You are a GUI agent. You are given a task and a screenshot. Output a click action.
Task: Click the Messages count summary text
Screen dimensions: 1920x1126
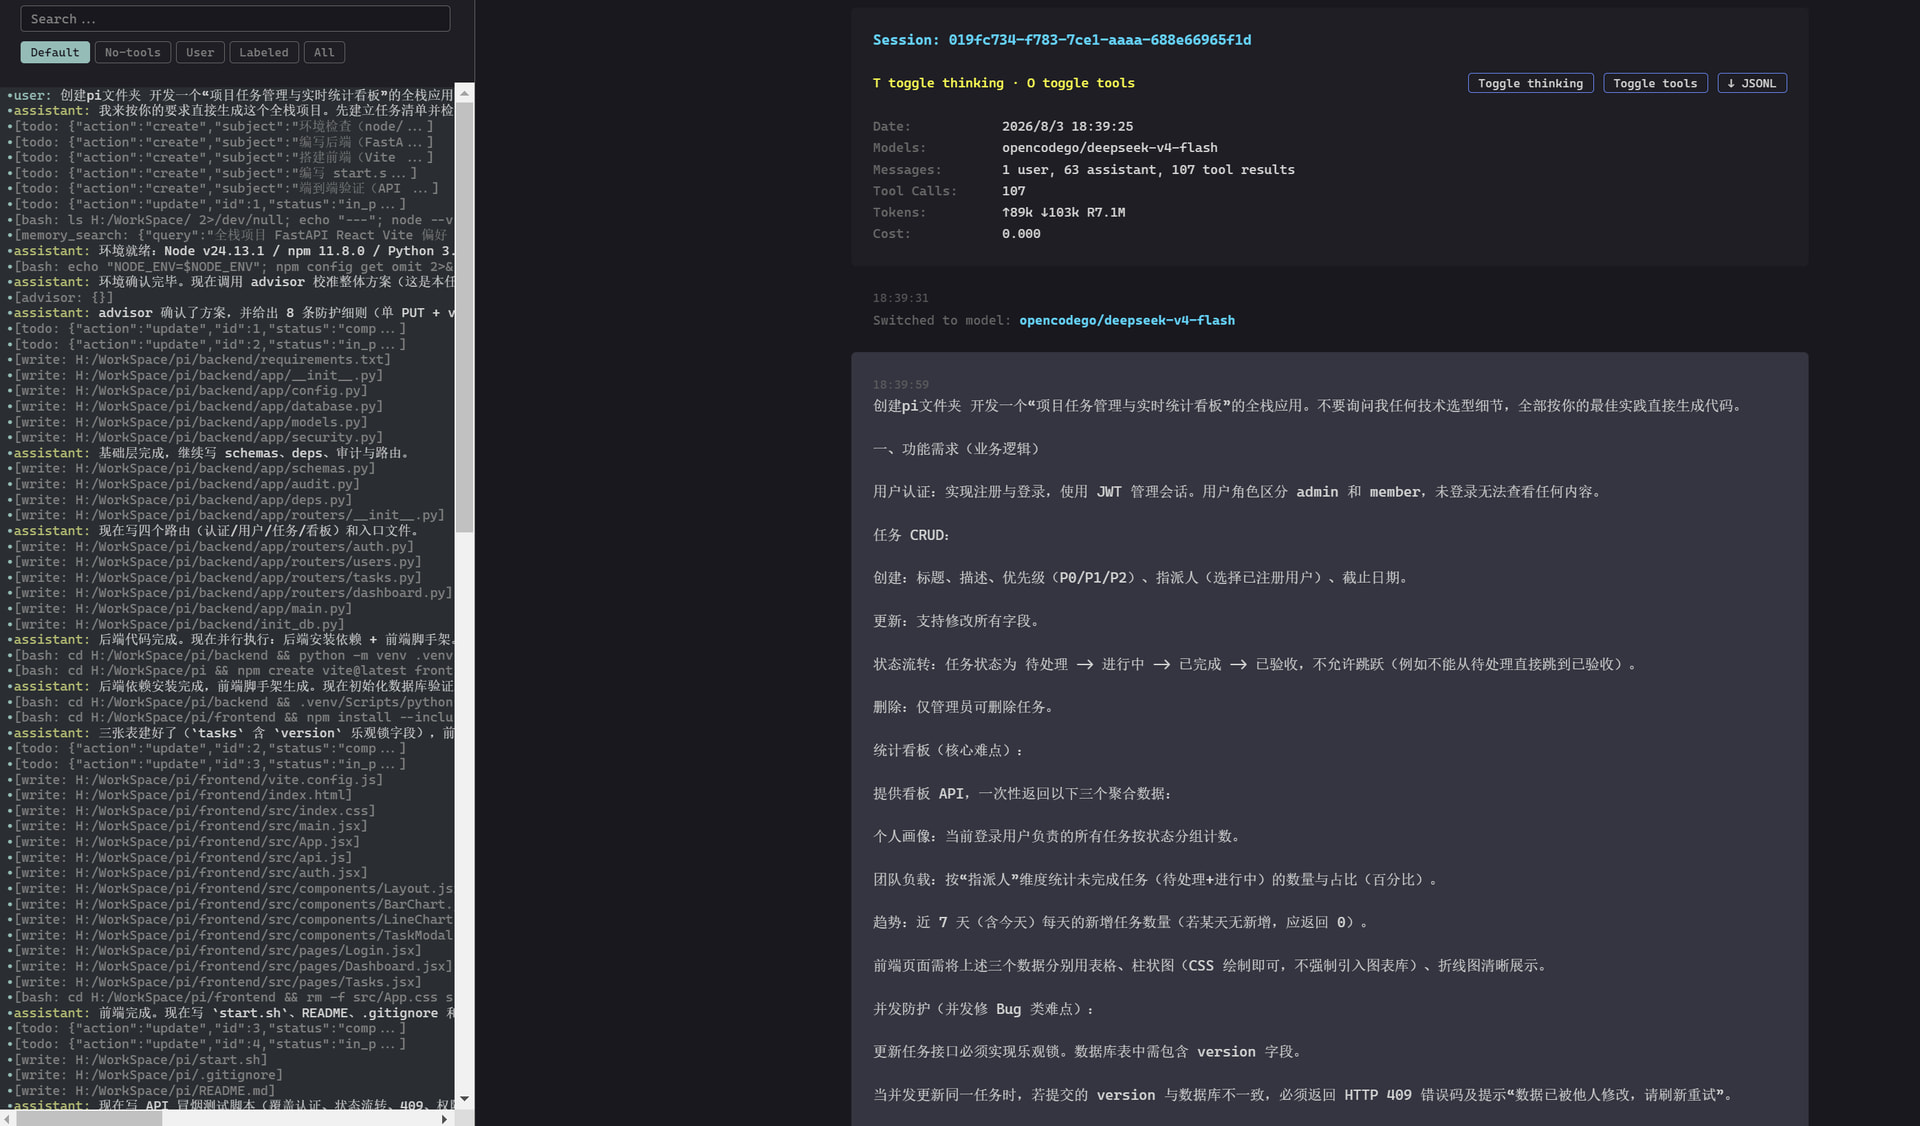(1148, 170)
